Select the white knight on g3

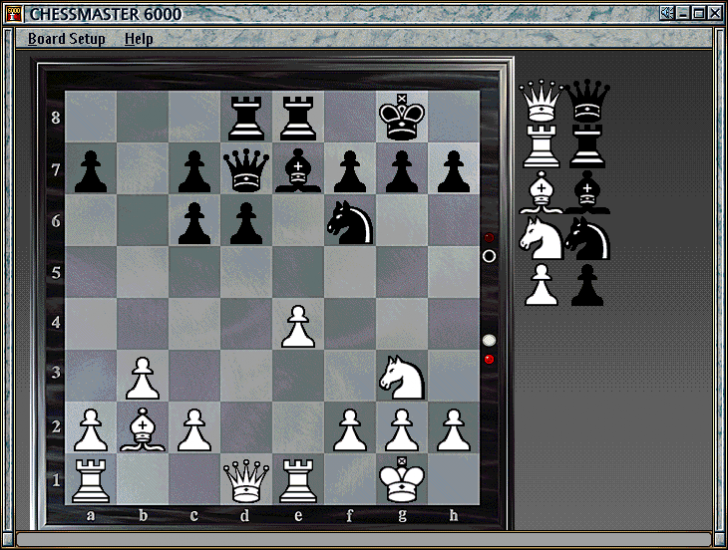pos(402,377)
